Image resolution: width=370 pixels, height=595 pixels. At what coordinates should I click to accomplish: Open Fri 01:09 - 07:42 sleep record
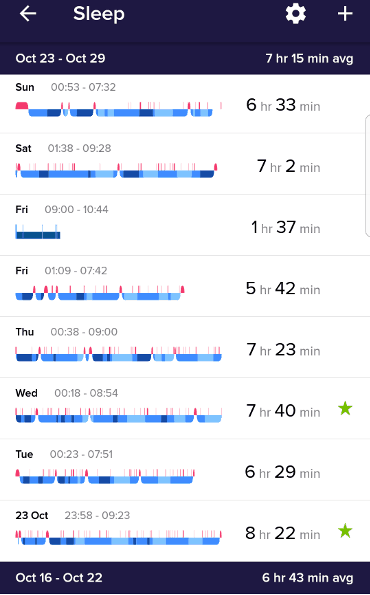pyautogui.click(x=185, y=286)
